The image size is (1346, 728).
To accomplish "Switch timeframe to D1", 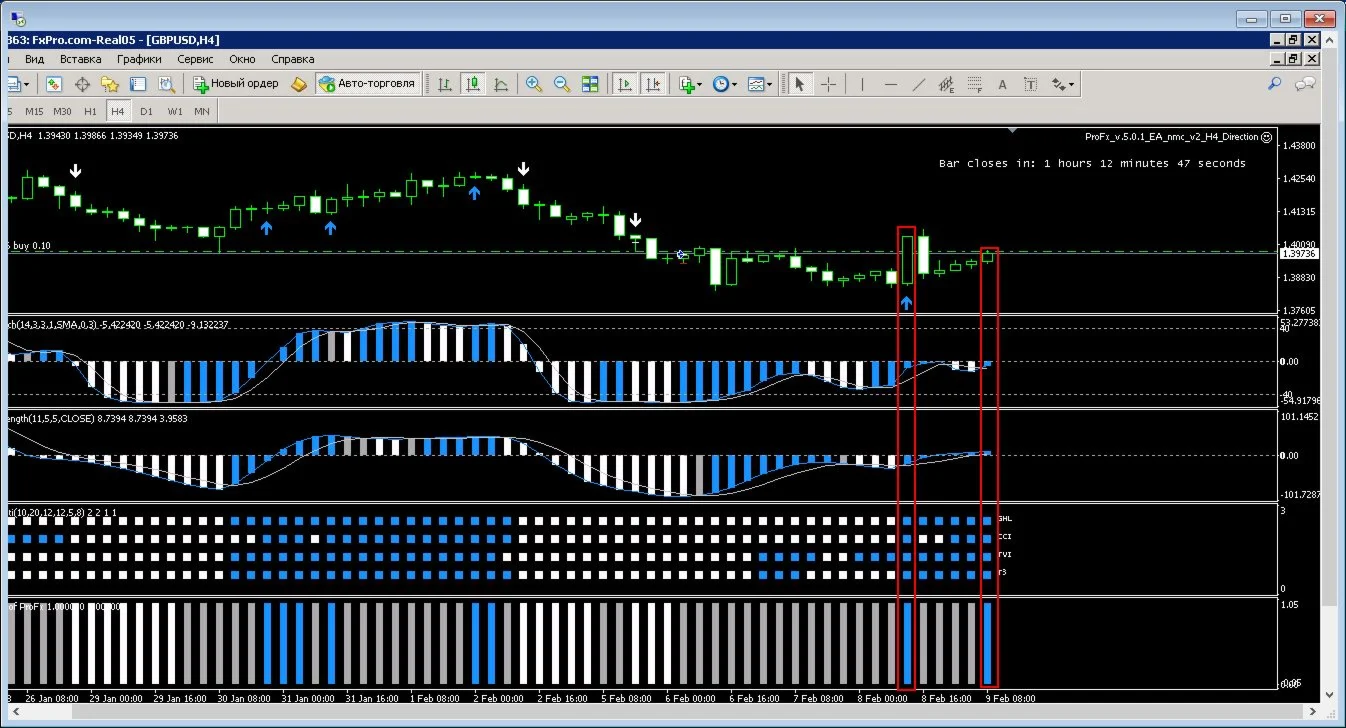I will 147,111.
